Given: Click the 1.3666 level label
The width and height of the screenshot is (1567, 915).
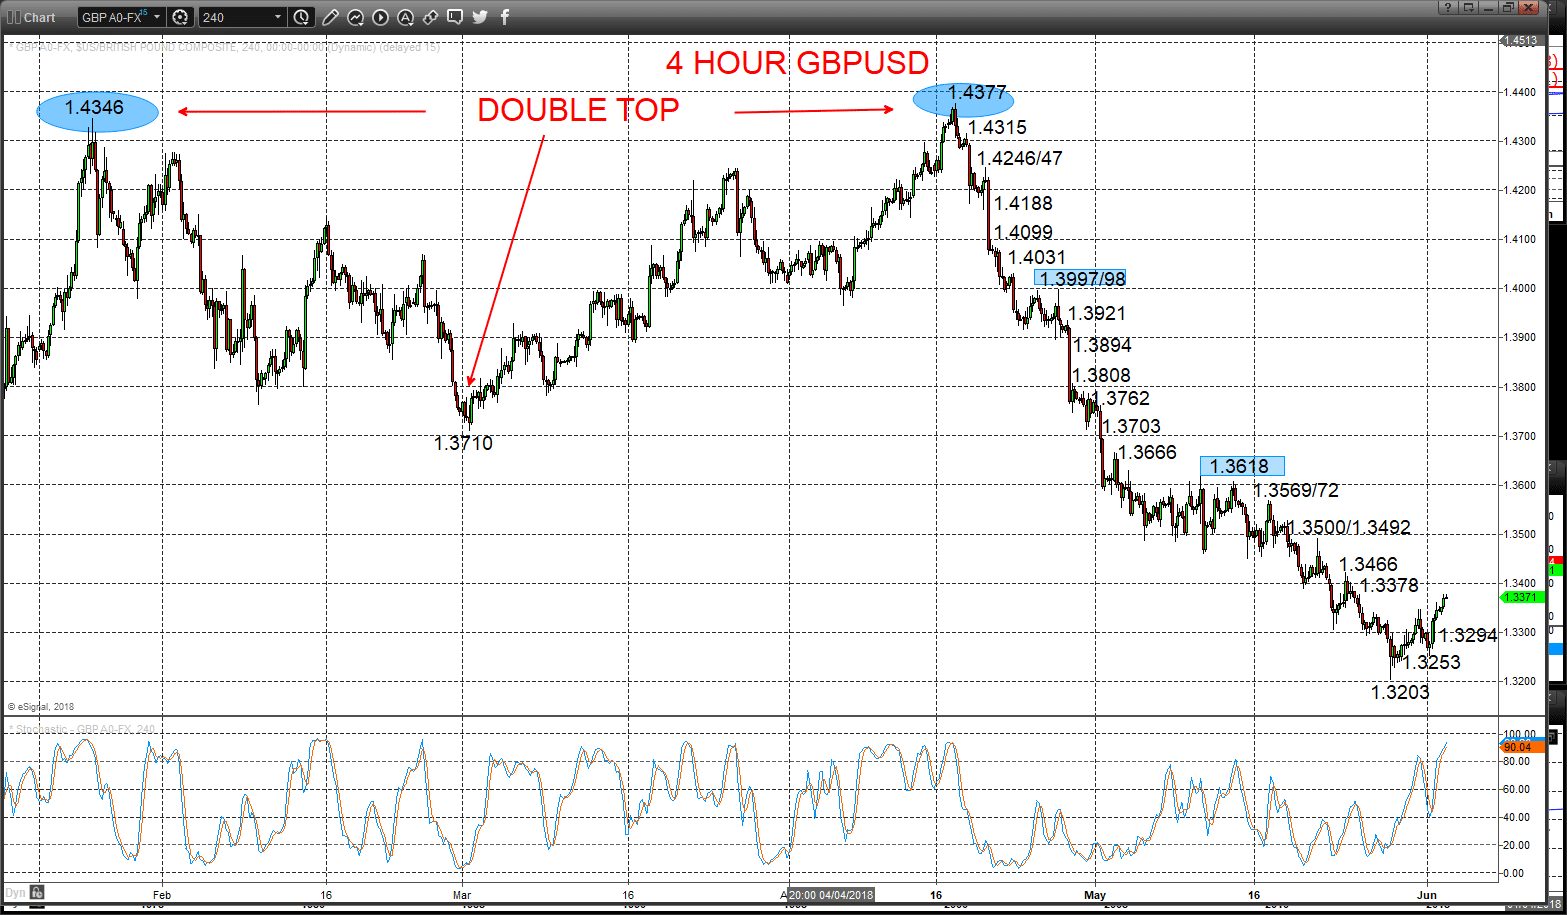Looking at the screenshot, I should tap(1147, 453).
